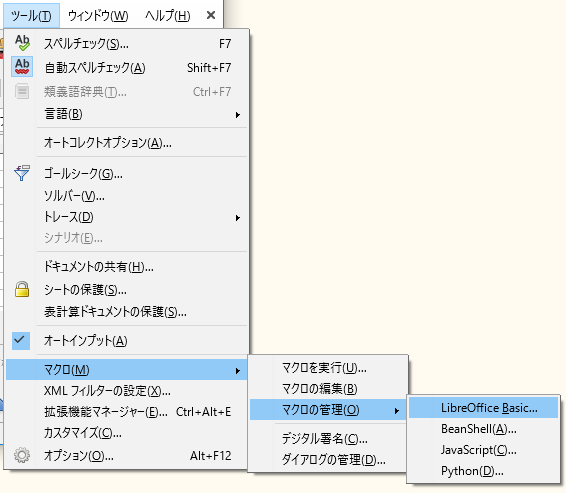Open the ヘルプ(H) menu
The image size is (566, 493).
[167, 16]
